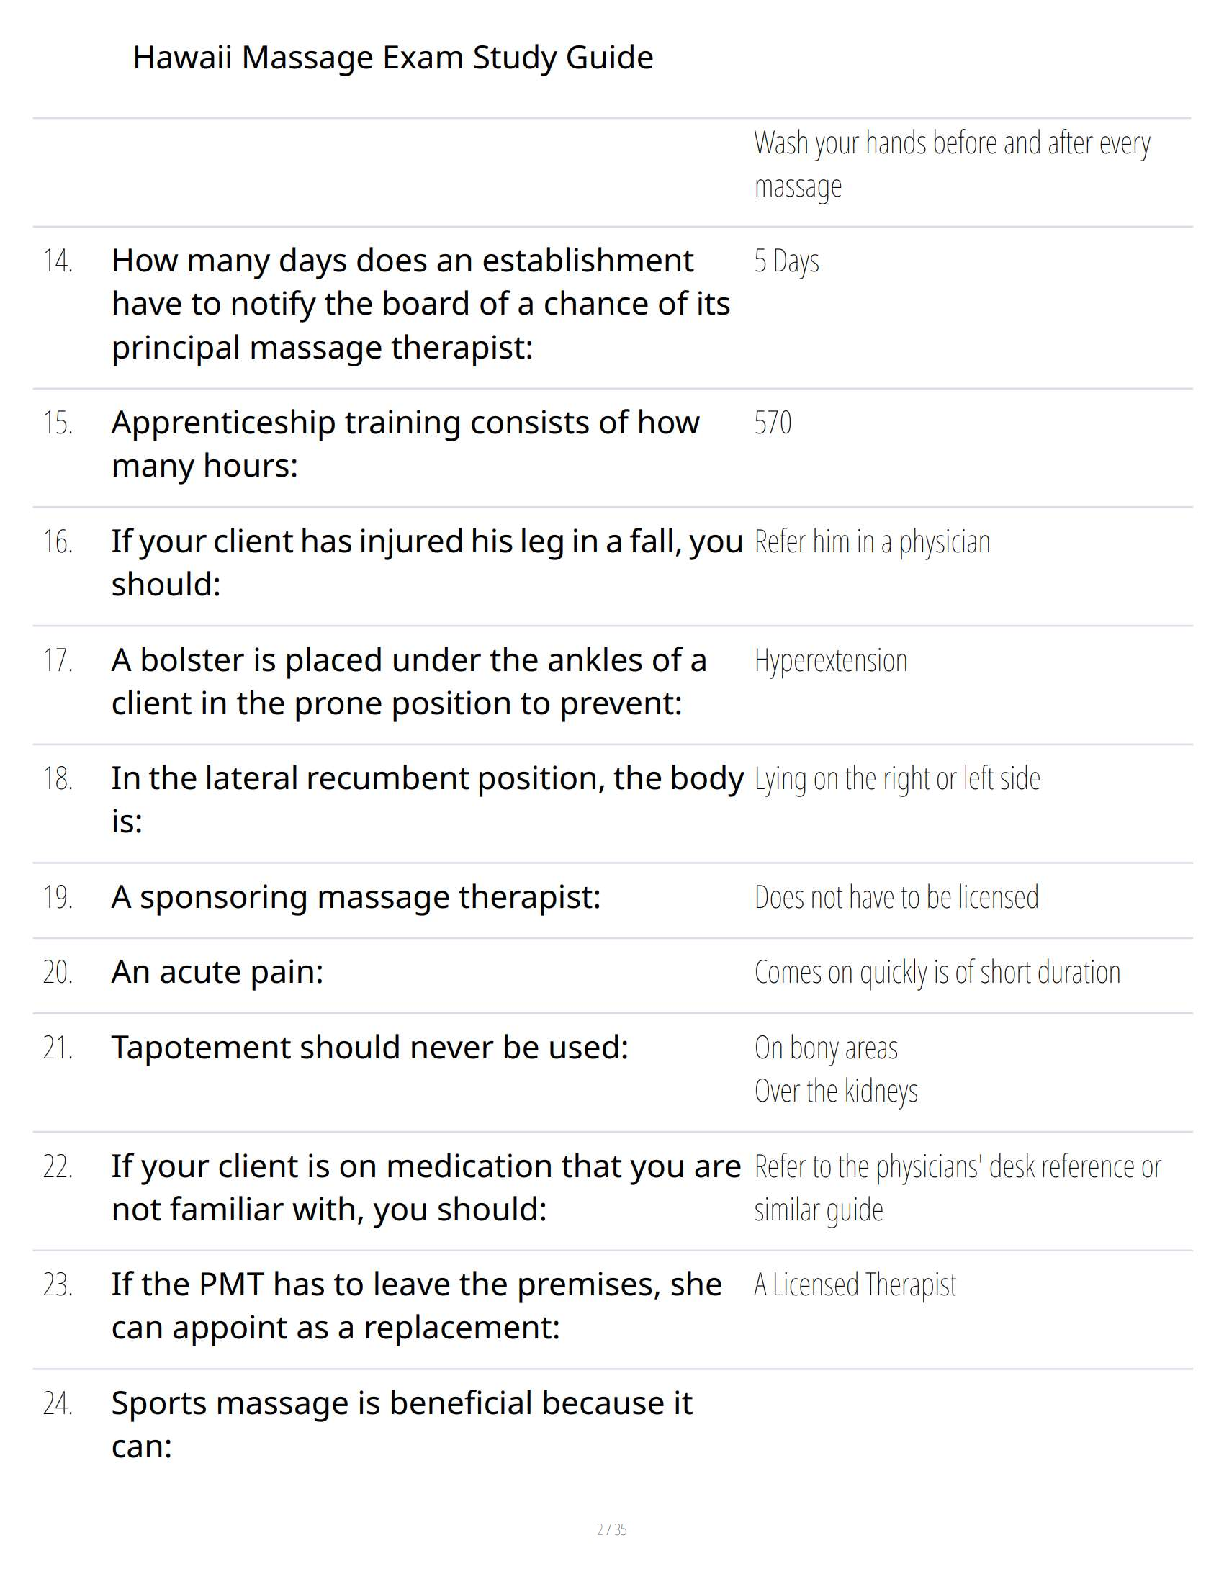Image resolution: width=1224 pixels, height=1584 pixels.
Task: Click the 'An acute pain:' question
Action: pyautogui.click(x=217, y=972)
